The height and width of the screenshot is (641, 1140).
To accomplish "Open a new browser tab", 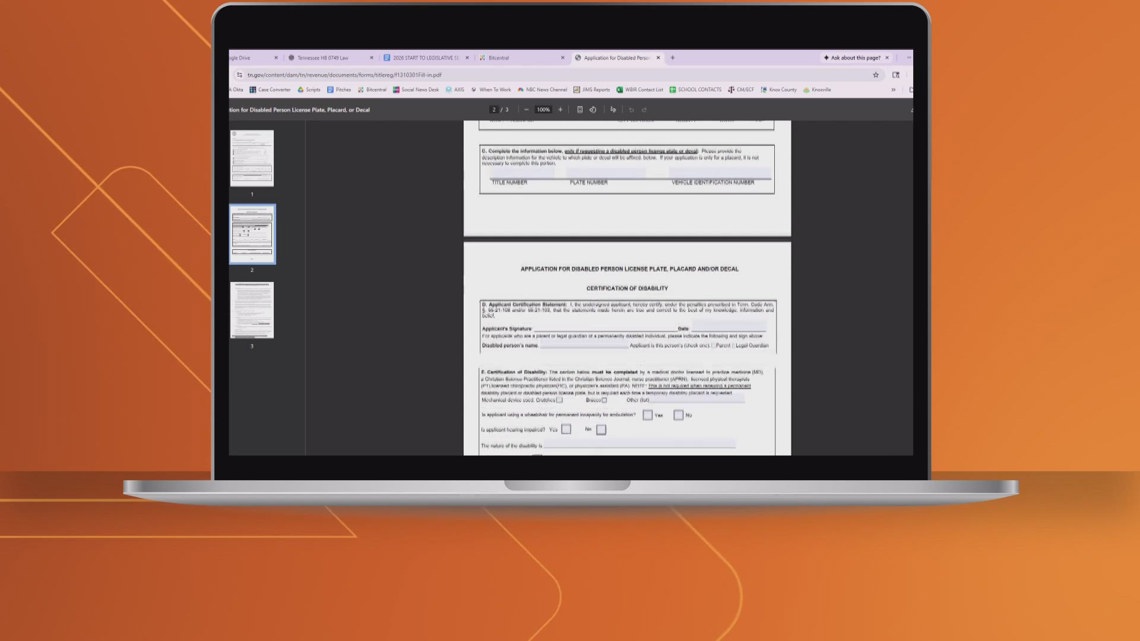I will pyautogui.click(x=672, y=58).
